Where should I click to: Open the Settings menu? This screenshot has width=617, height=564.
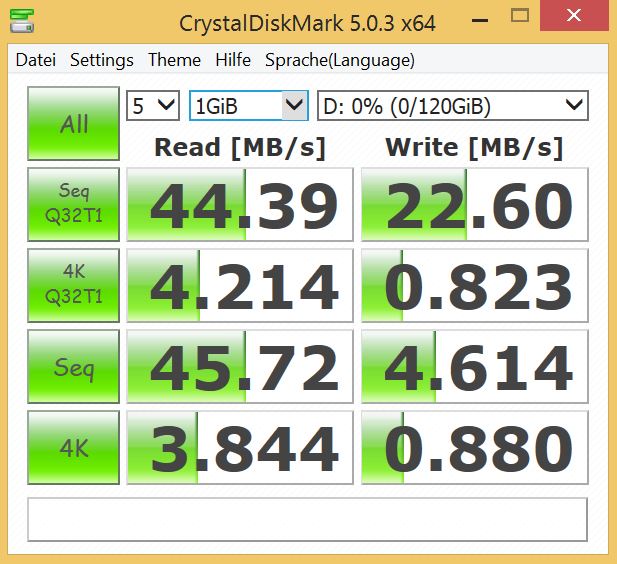coord(101,60)
